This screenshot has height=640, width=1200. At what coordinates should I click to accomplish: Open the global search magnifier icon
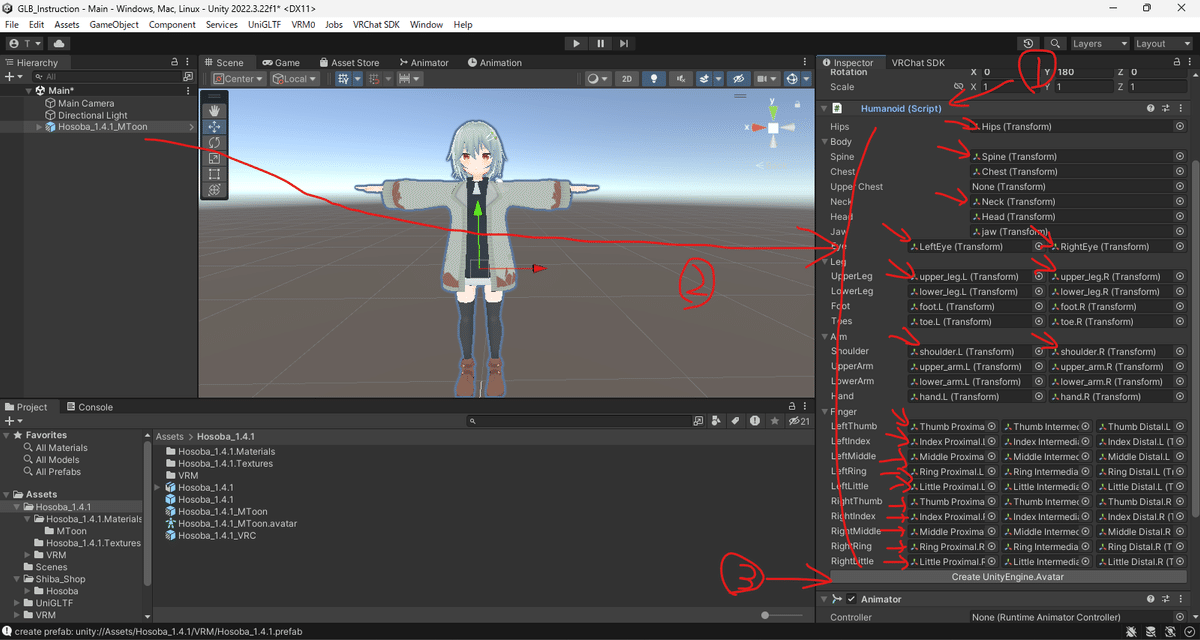1055,44
